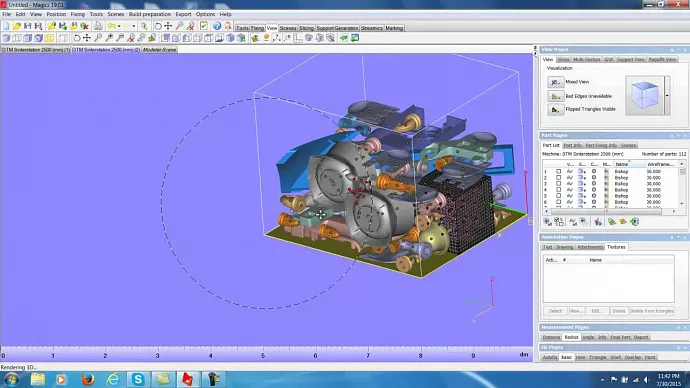Click the Import part icon
Image resolution: width=690 pixels, height=388 pixels.
point(51,26)
